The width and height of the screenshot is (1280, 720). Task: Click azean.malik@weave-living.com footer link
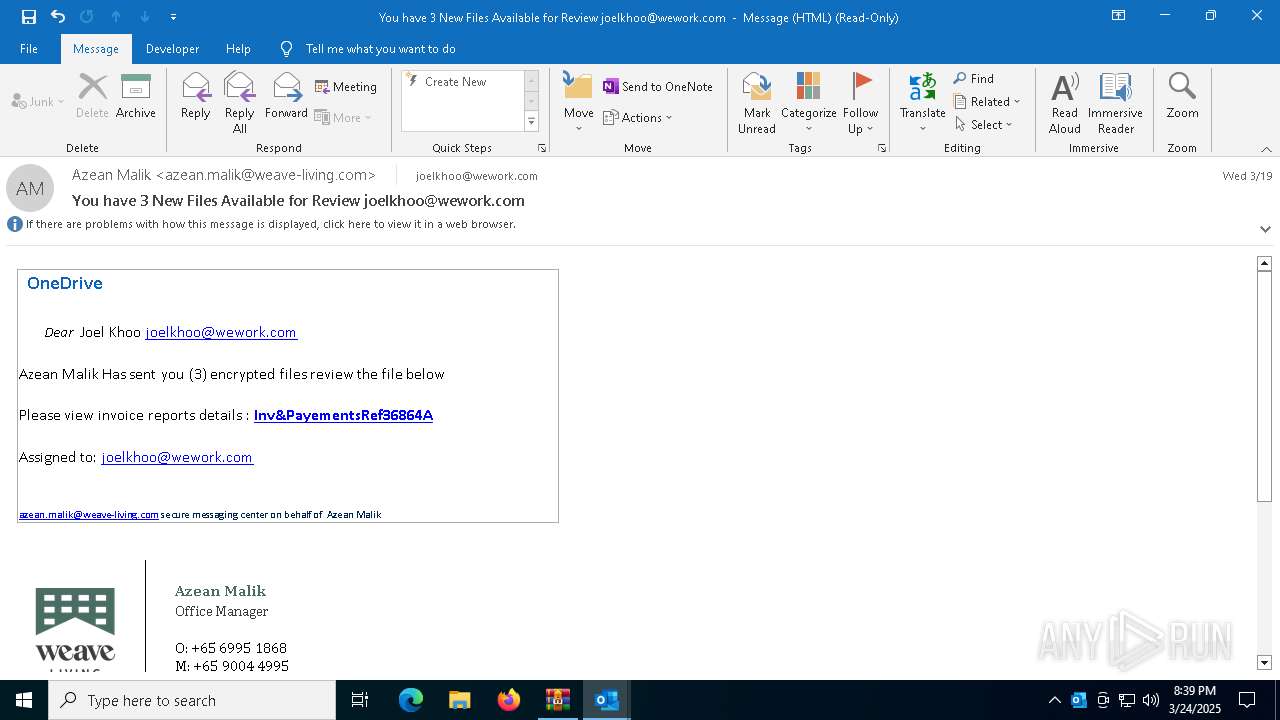click(89, 515)
